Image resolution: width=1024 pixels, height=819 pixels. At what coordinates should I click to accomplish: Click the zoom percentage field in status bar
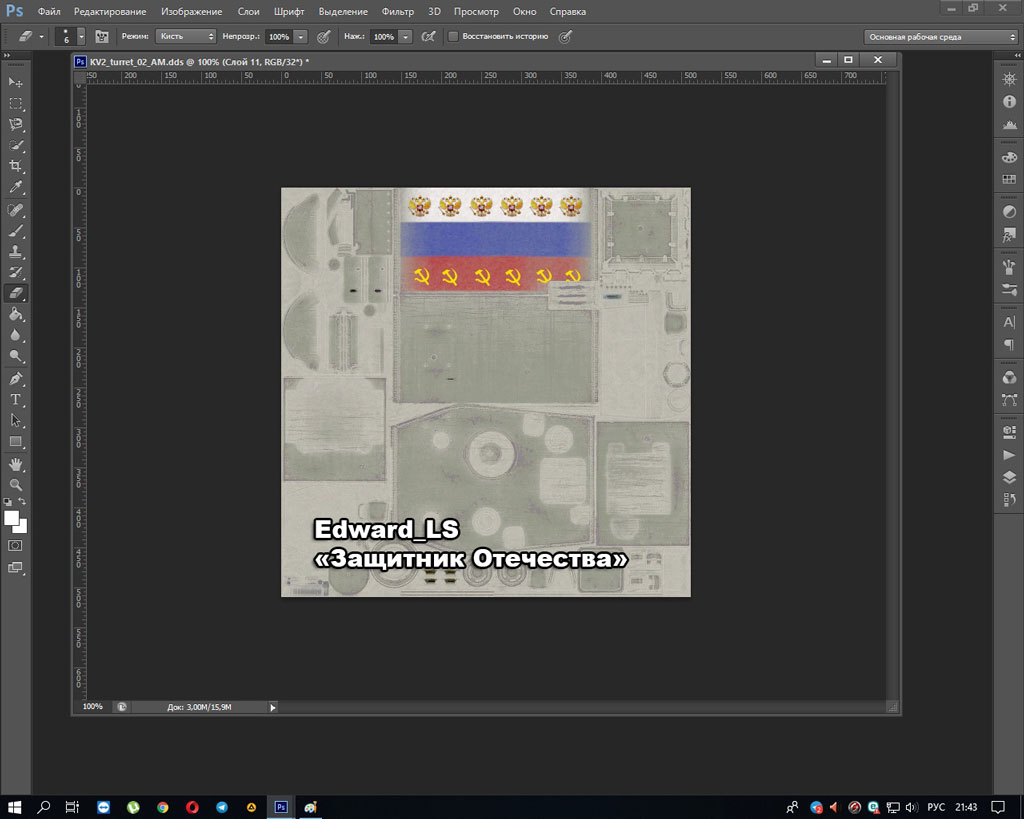click(x=93, y=707)
